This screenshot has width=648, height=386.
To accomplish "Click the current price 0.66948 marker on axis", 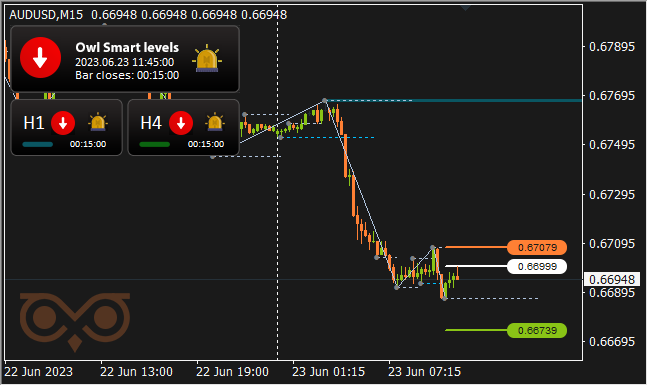I will [x=612, y=280].
